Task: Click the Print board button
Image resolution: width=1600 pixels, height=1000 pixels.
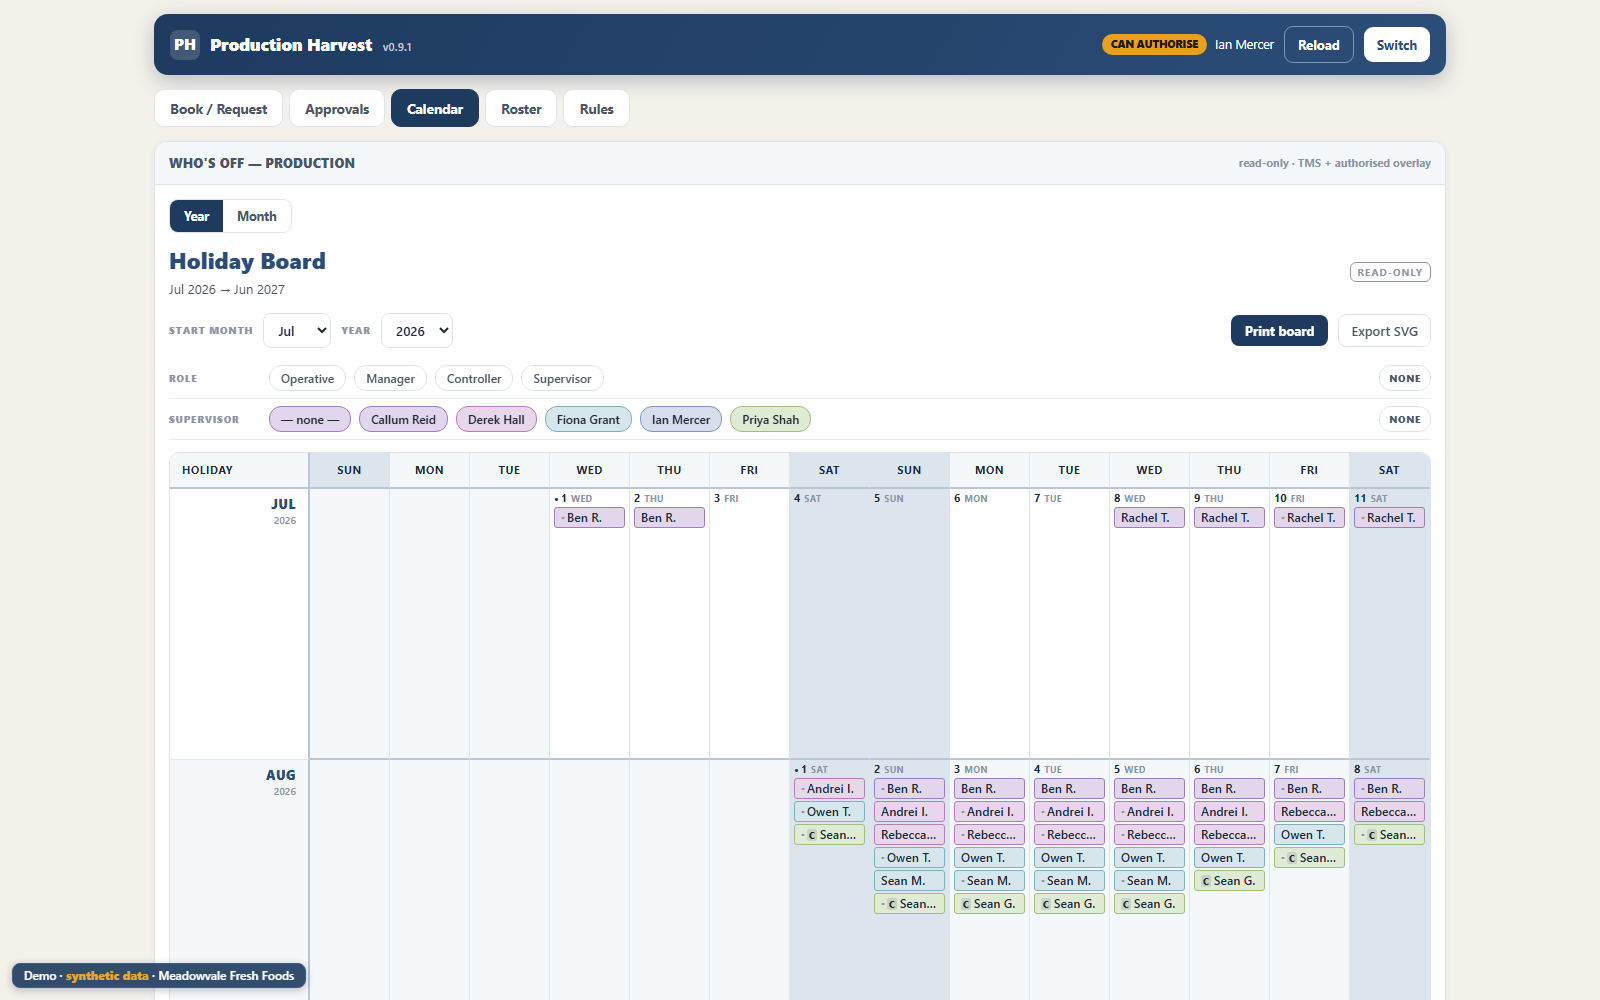Action: point(1279,331)
